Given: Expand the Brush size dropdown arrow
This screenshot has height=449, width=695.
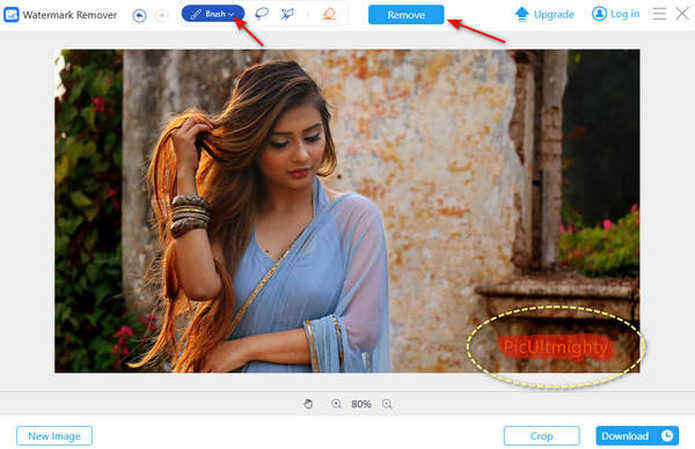Looking at the screenshot, I should tap(231, 14).
